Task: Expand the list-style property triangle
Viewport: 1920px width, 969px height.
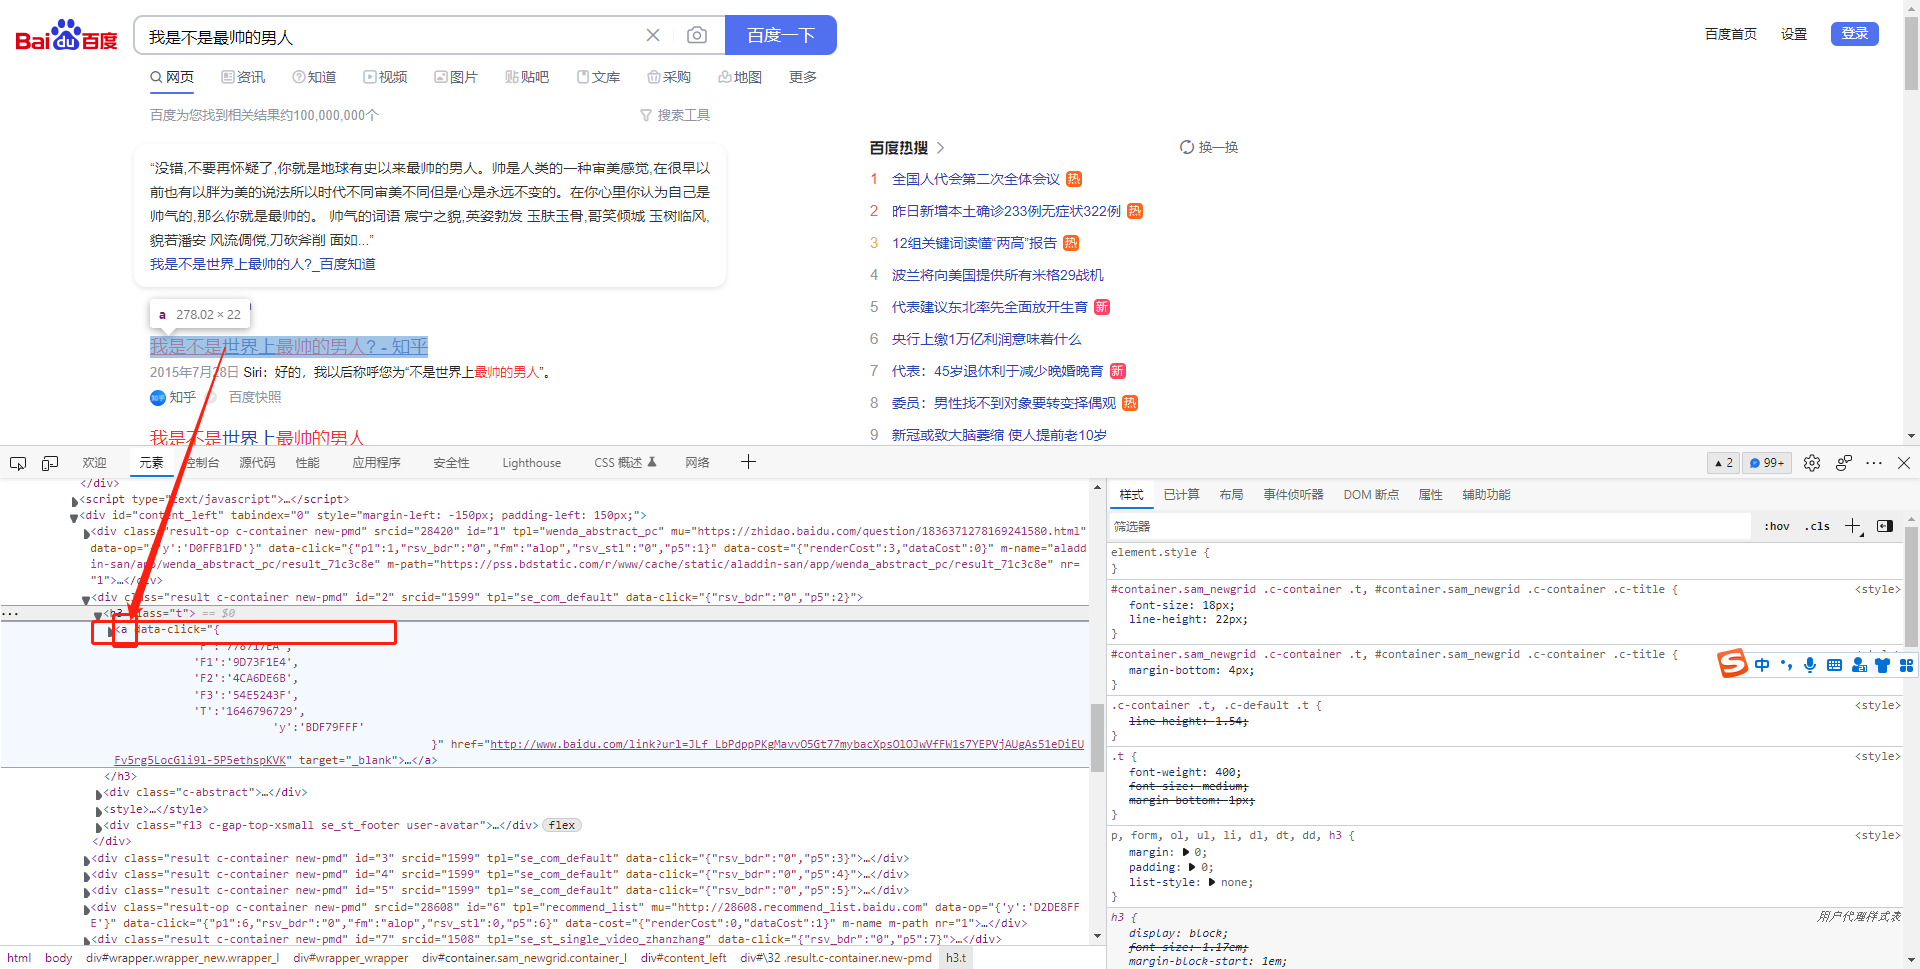Action: [x=1212, y=882]
